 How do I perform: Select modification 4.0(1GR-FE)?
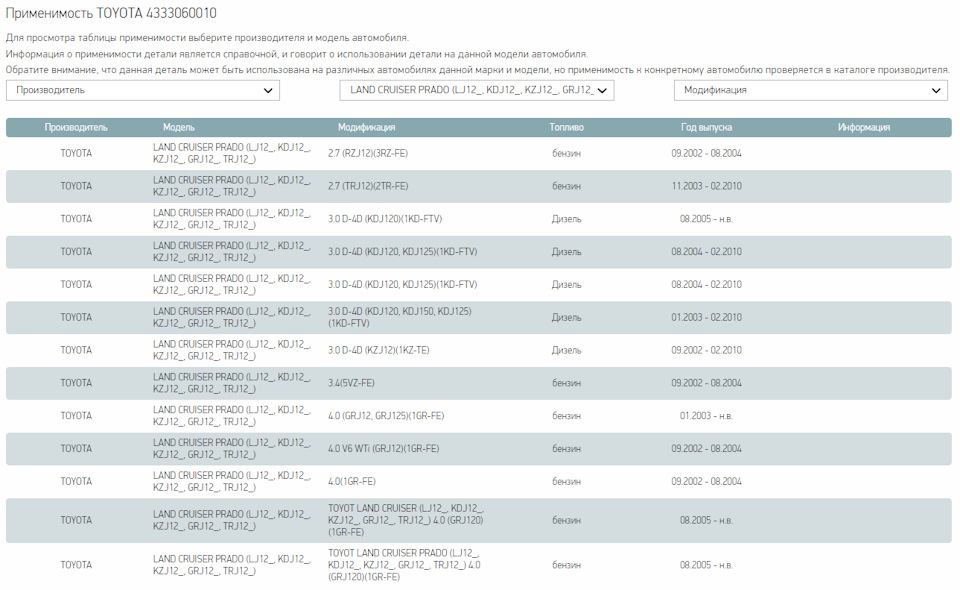(x=351, y=482)
